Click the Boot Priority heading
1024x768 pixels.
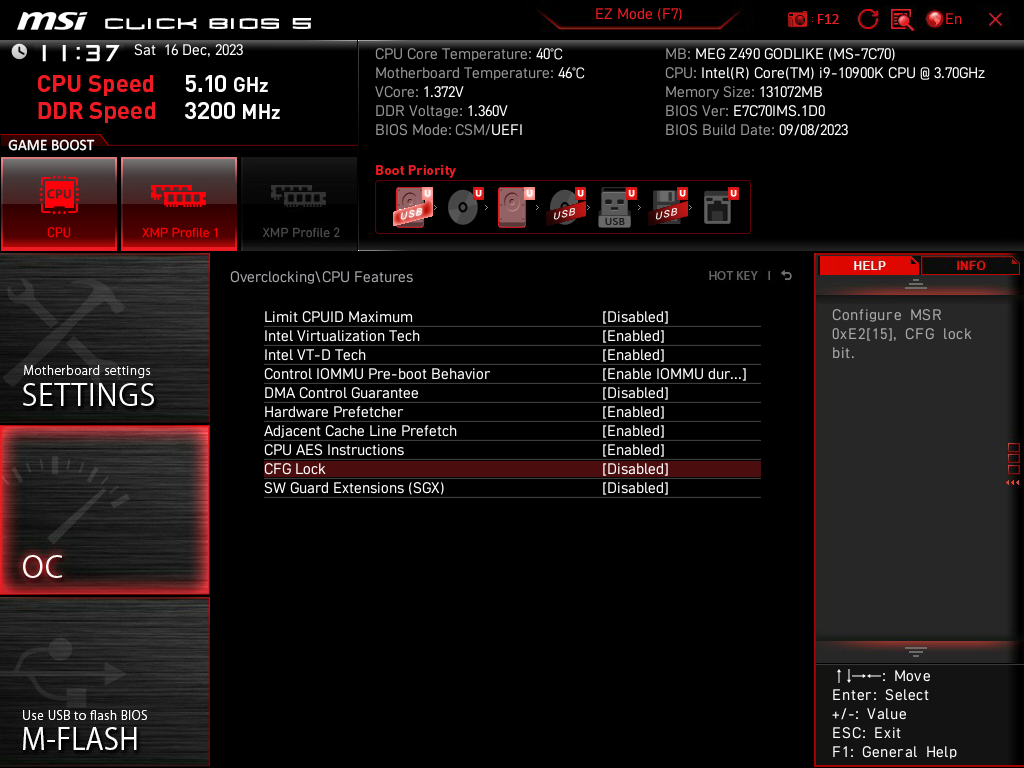coord(415,170)
